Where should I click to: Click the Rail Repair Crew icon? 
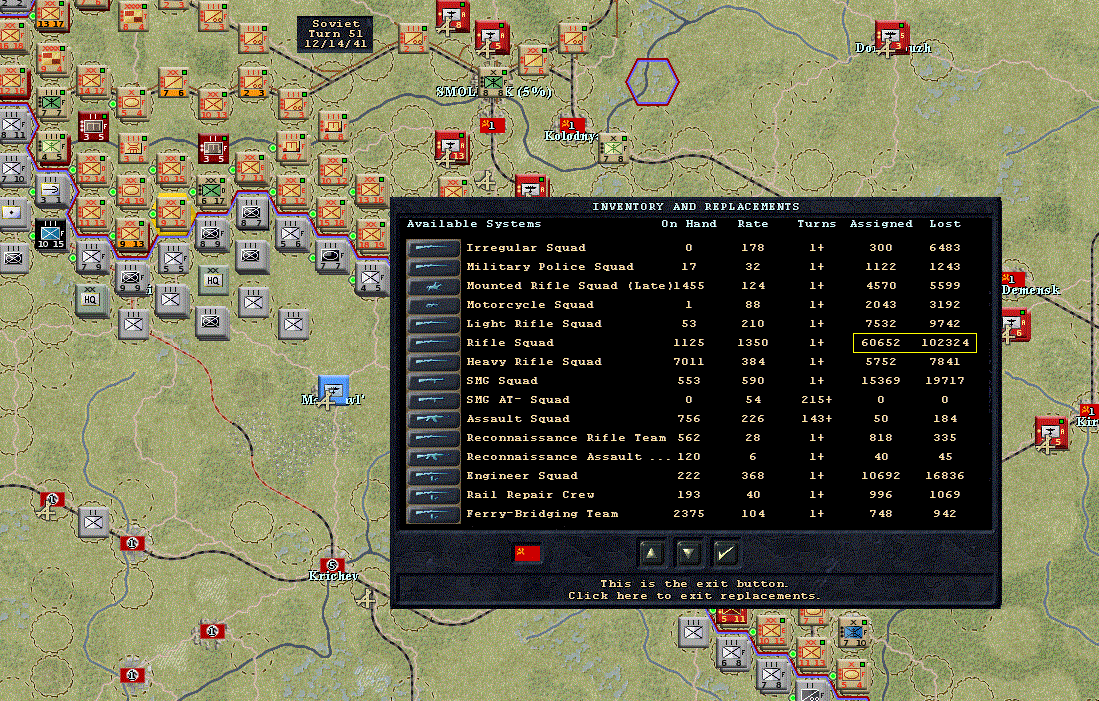(433, 494)
